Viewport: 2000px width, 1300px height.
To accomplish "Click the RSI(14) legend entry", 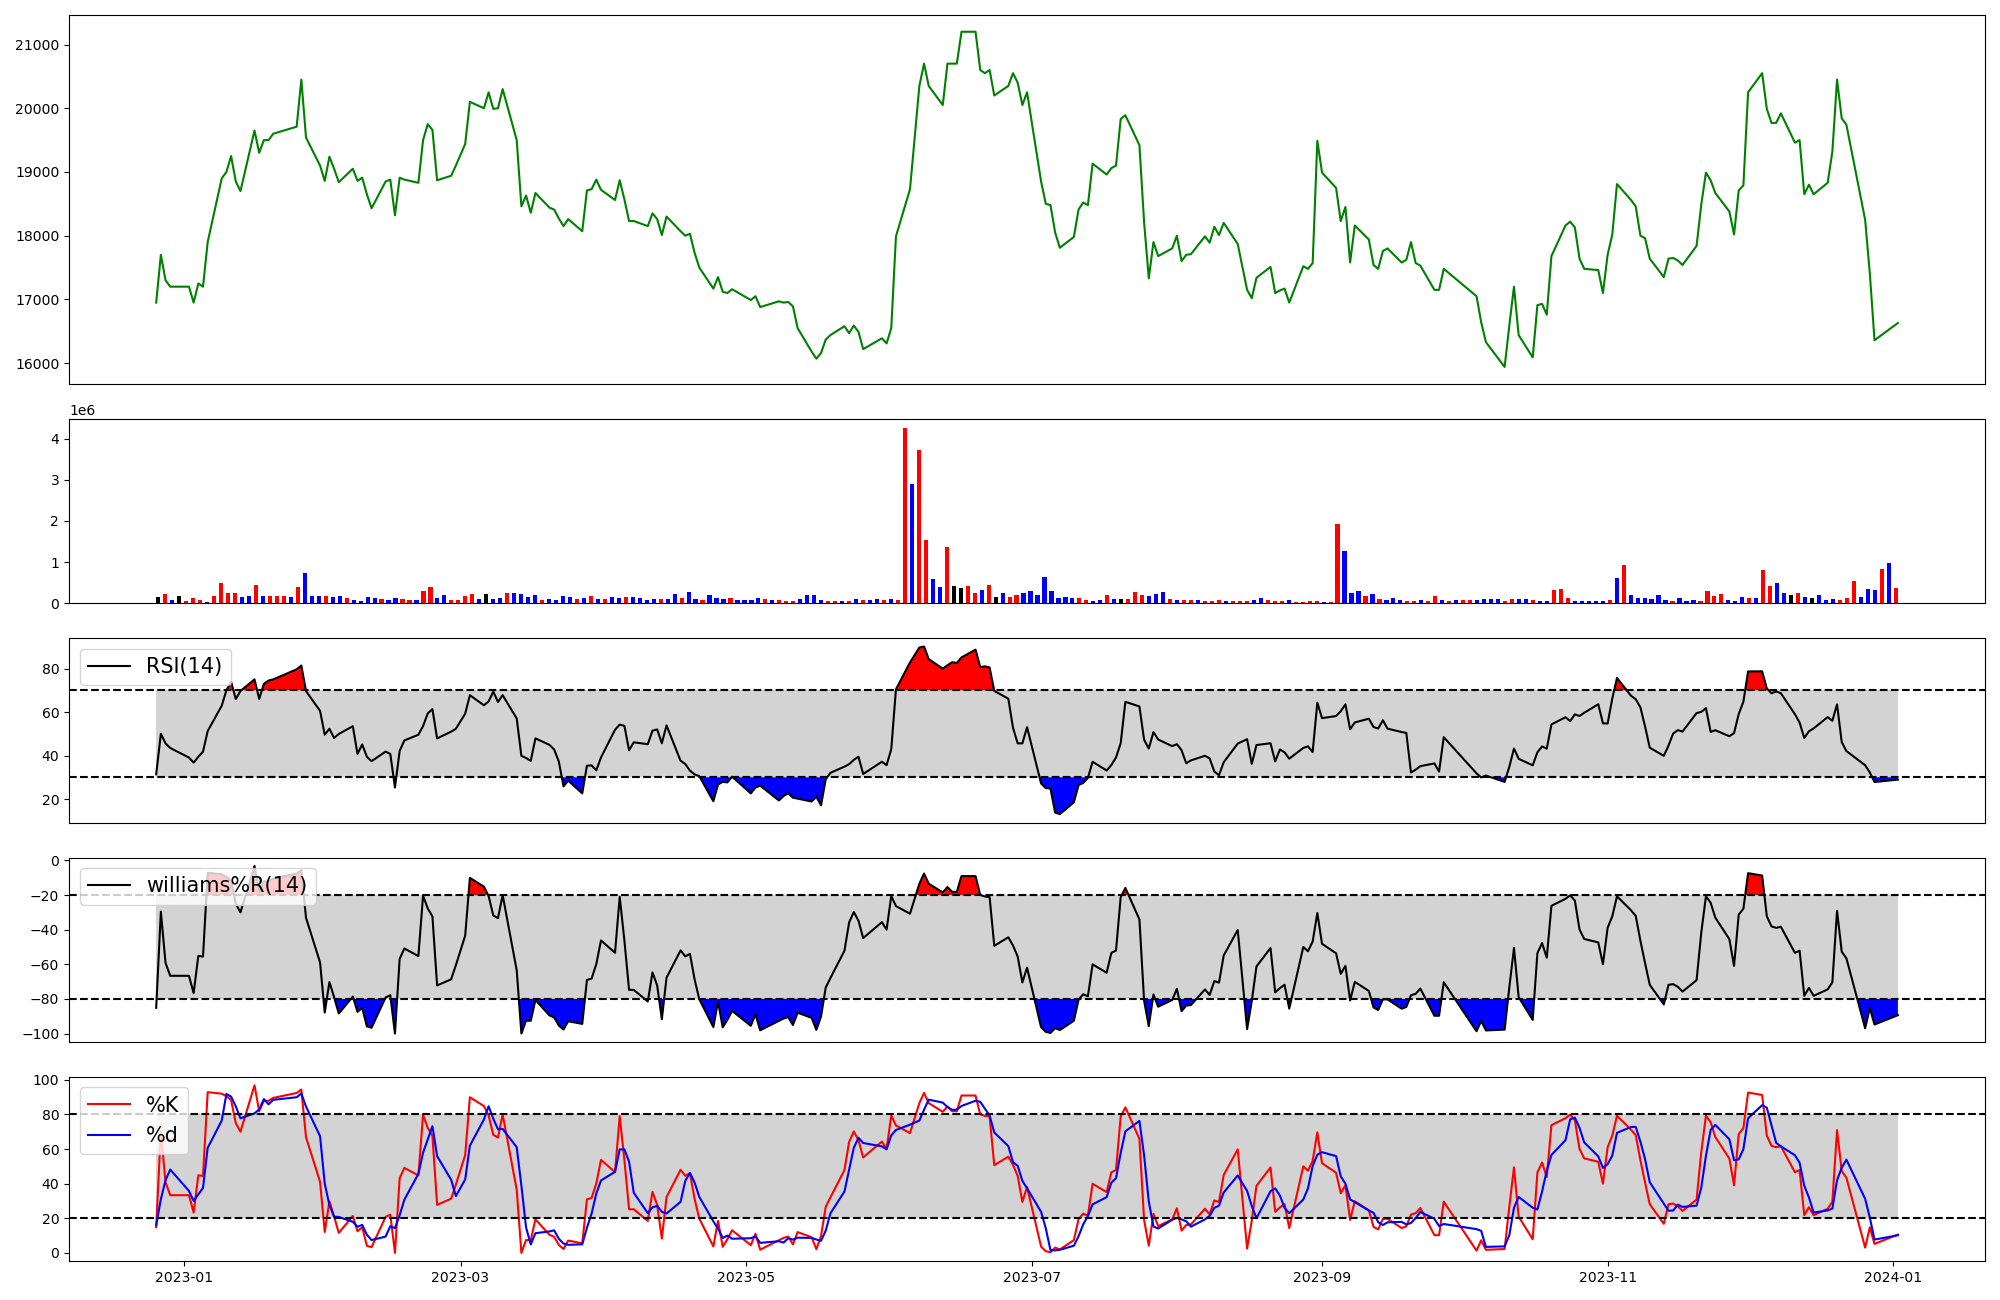I will click(x=183, y=666).
